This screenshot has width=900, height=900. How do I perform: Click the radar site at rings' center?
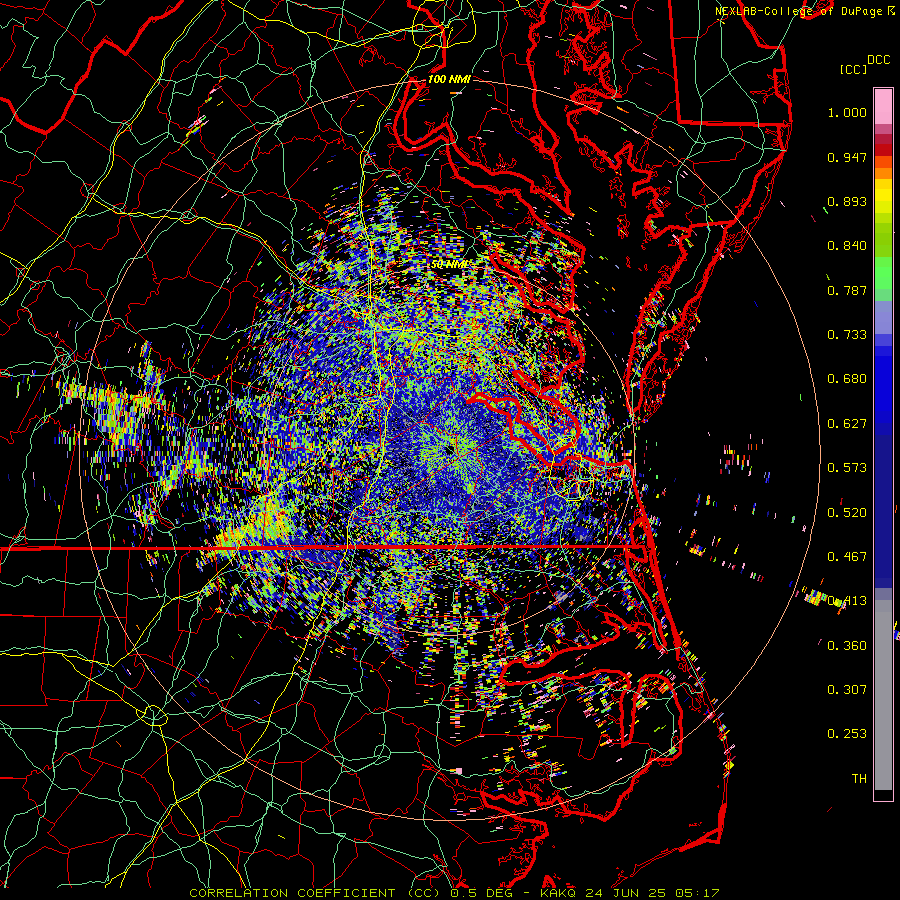click(x=449, y=451)
